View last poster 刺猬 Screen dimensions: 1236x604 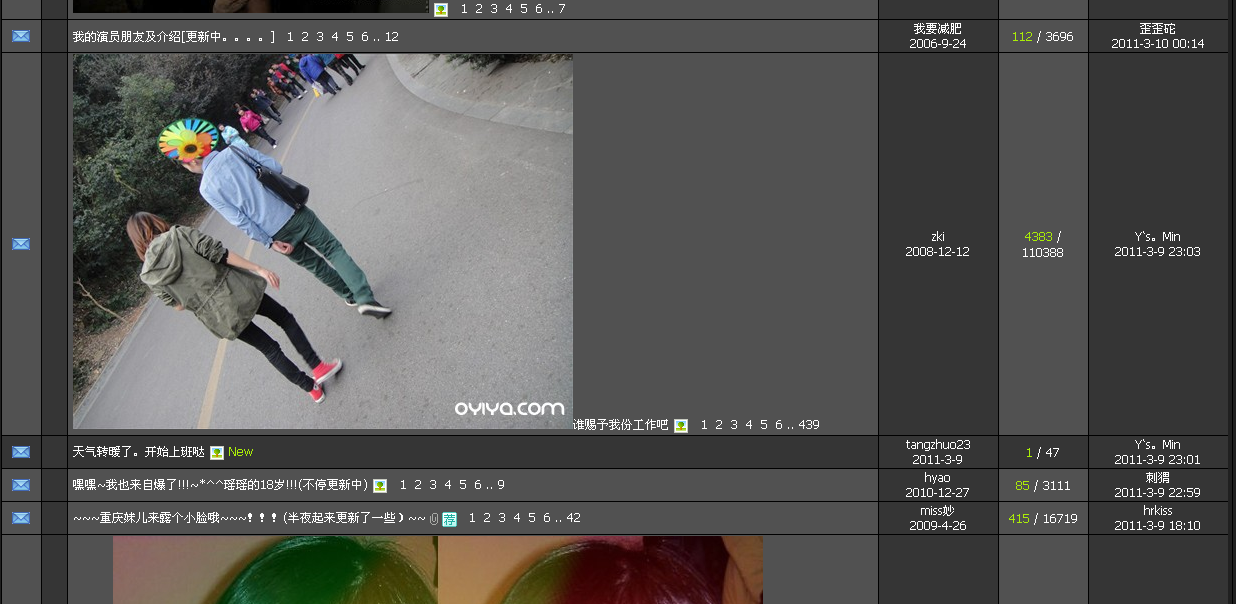1158,478
